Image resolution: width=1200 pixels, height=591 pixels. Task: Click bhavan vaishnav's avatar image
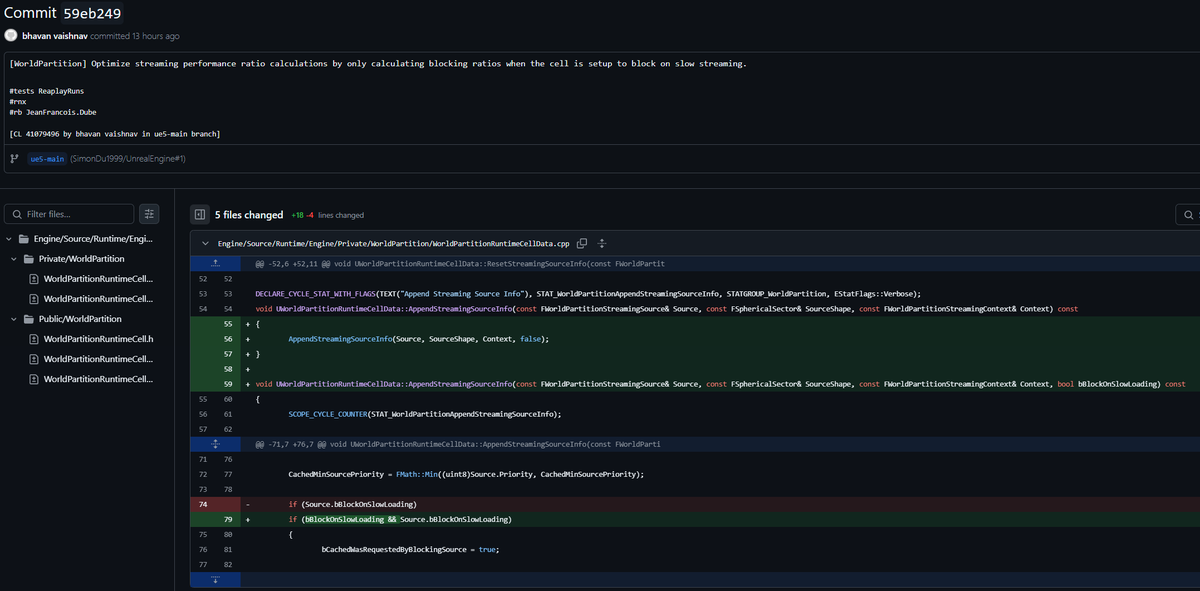click(x=11, y=36)
